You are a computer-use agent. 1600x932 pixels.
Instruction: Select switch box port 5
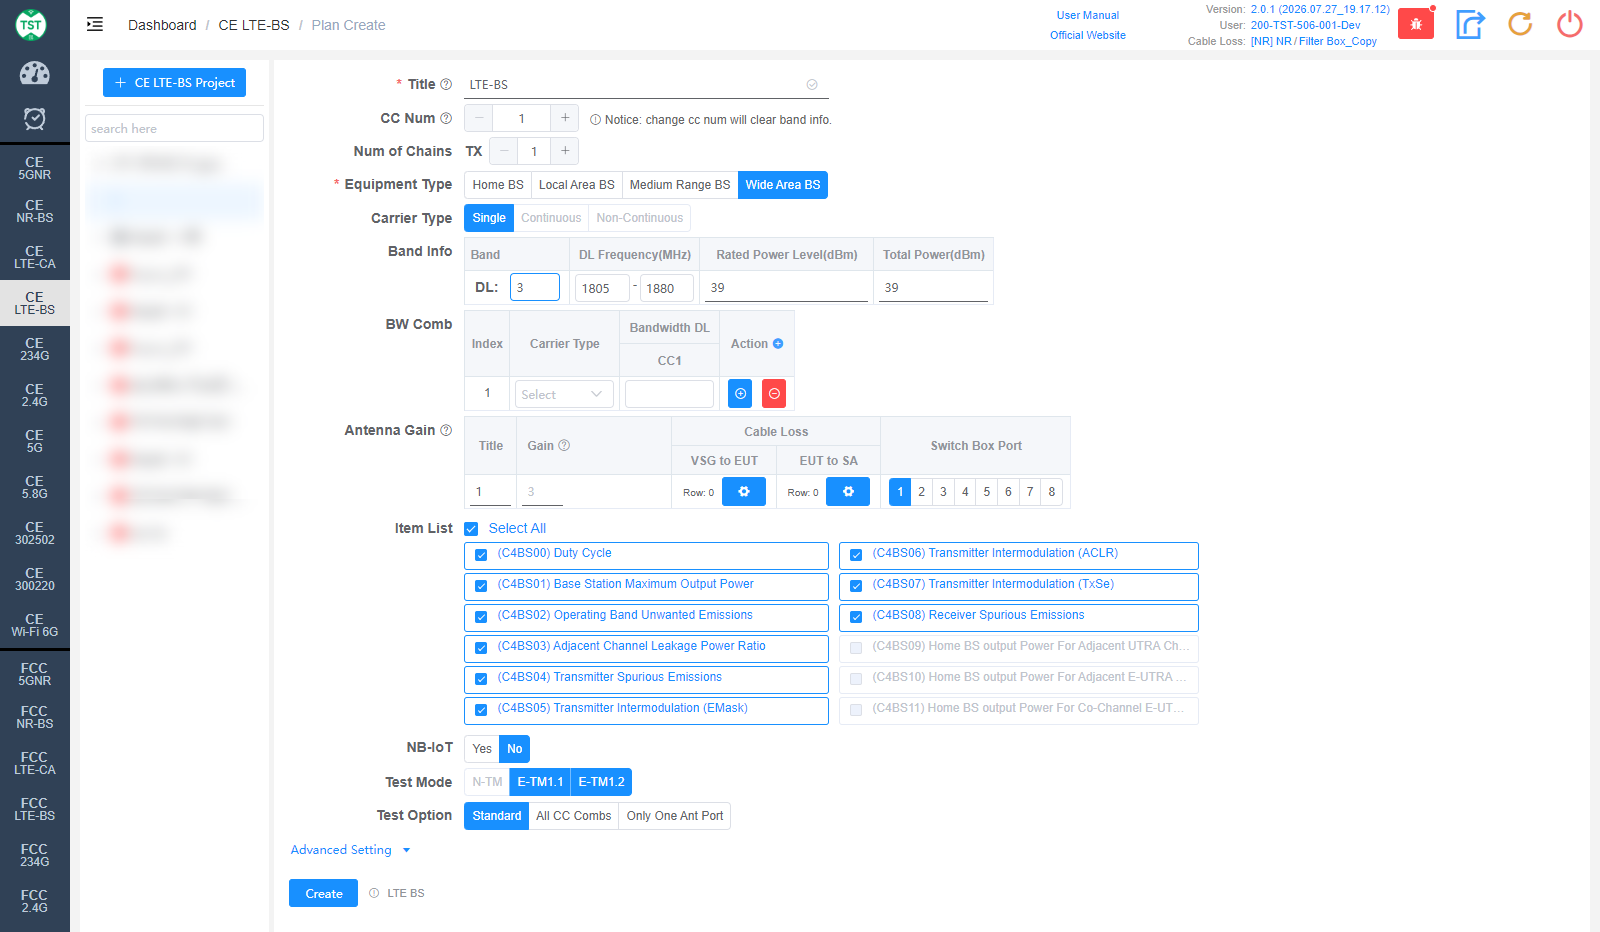pos(987,492)
